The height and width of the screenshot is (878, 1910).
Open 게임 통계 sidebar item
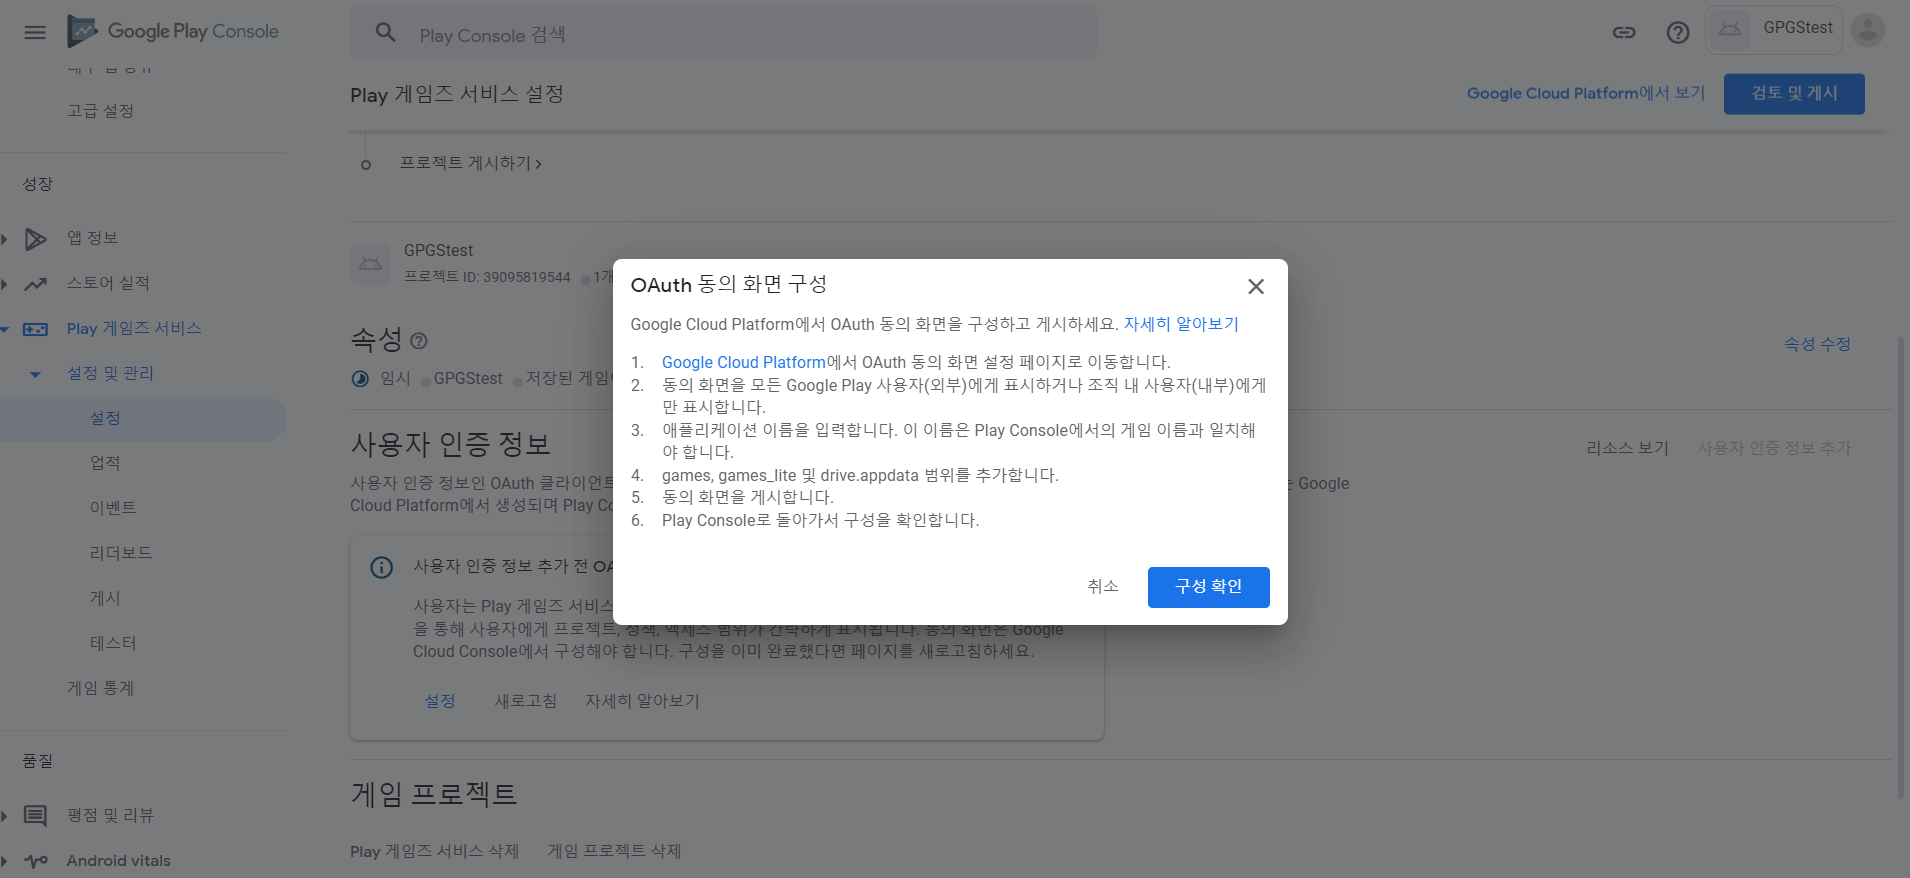coord(100,688)
